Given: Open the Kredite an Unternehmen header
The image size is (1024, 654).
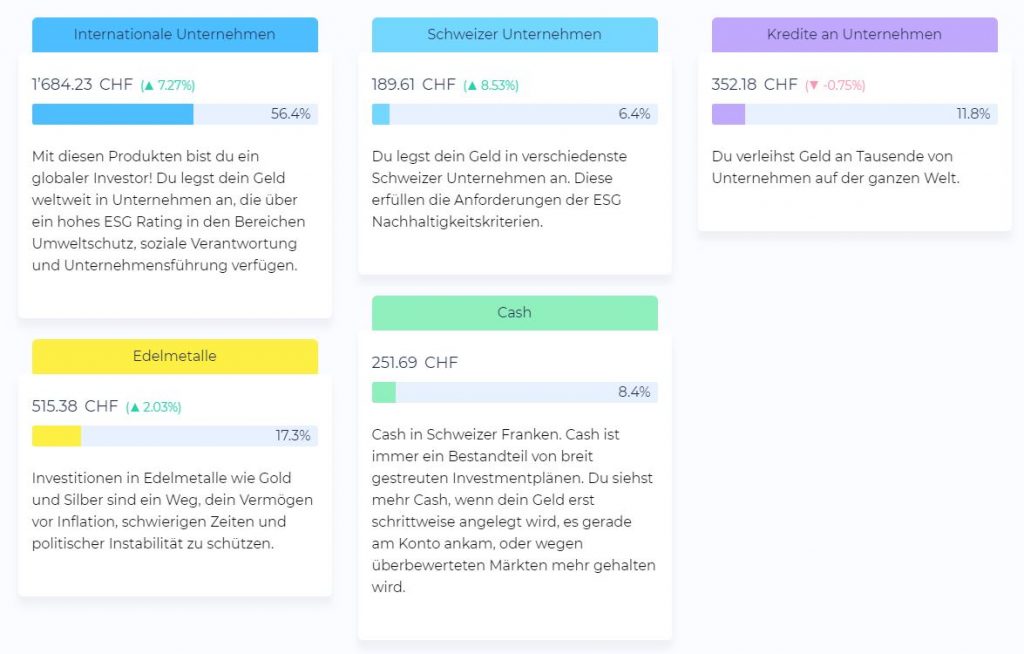Looking at the screenshot, I should coord(855,35).
